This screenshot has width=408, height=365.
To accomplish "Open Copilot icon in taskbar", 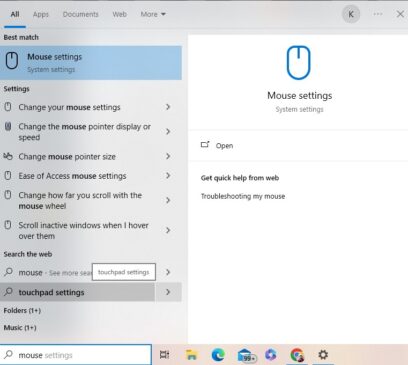I will 271,355.
